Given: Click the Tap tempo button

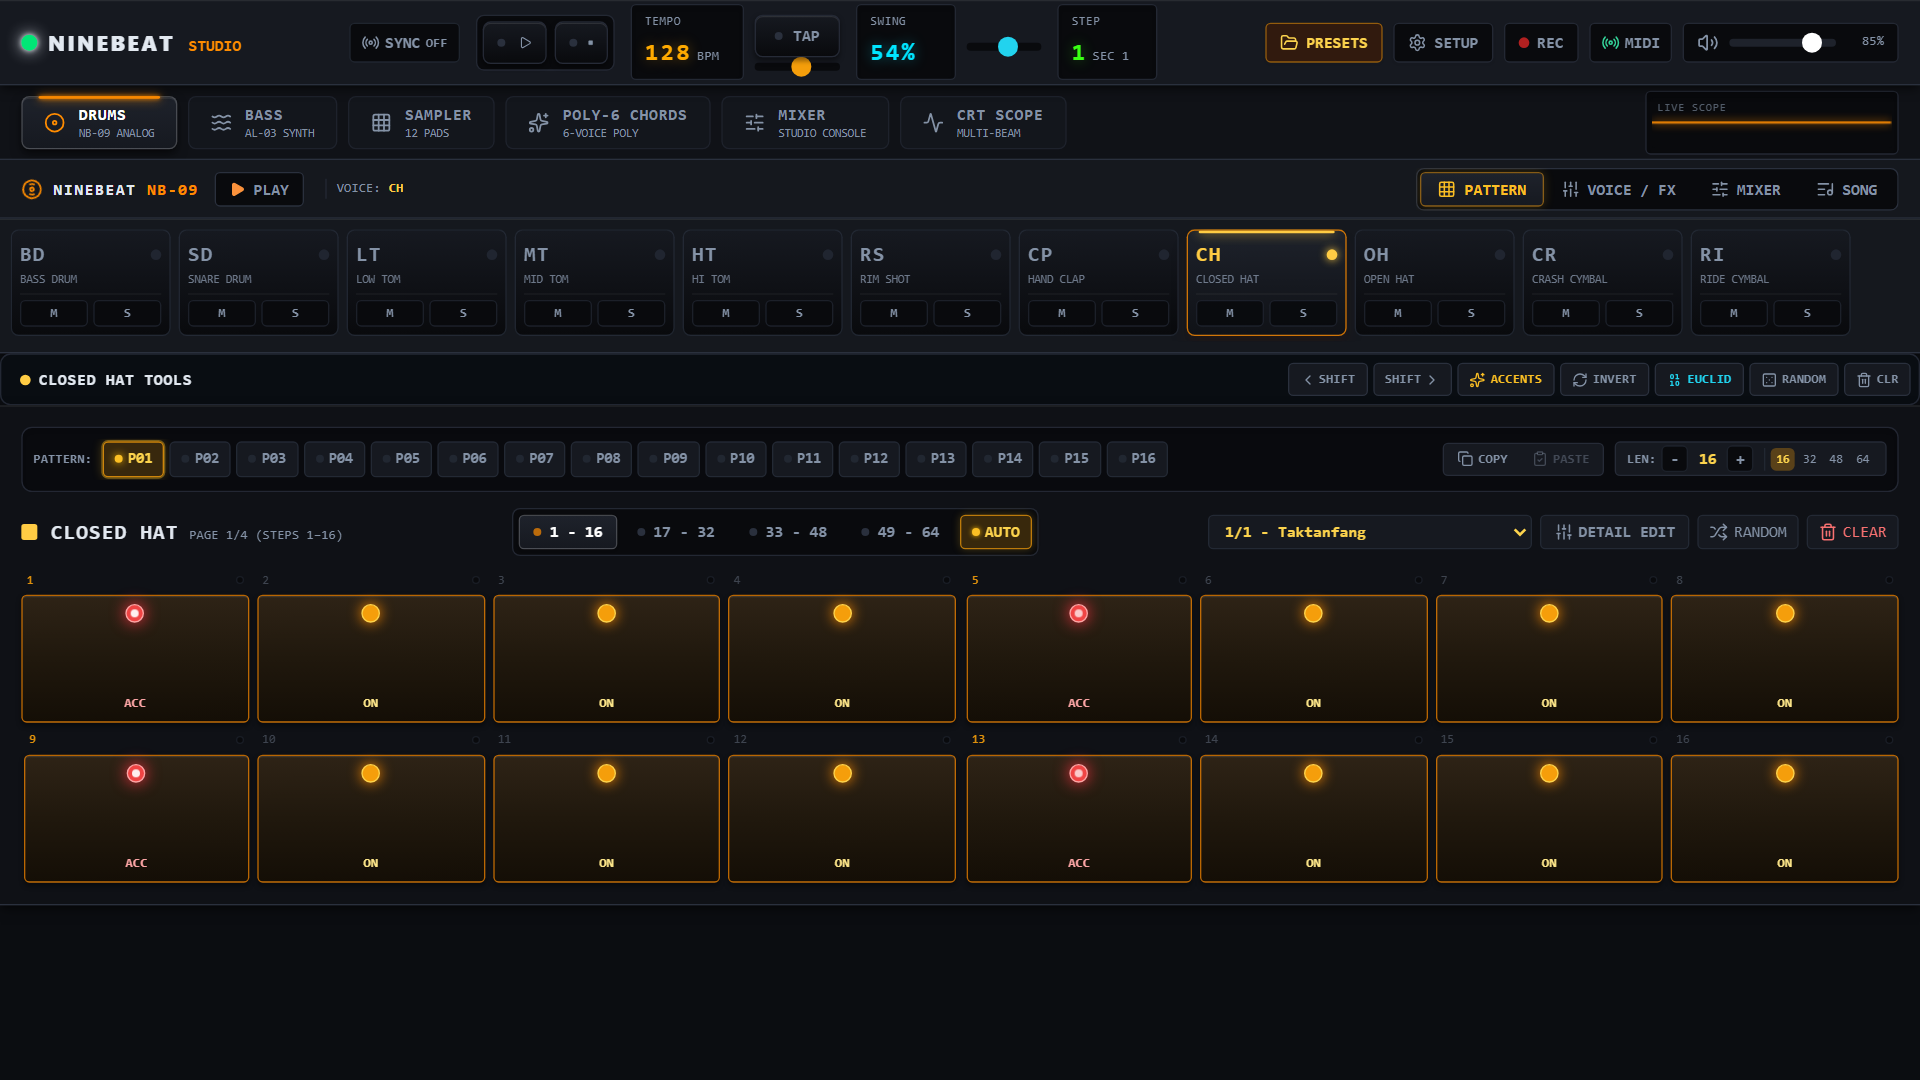Looking at the screenshot, I should click(x=797, y=36).
